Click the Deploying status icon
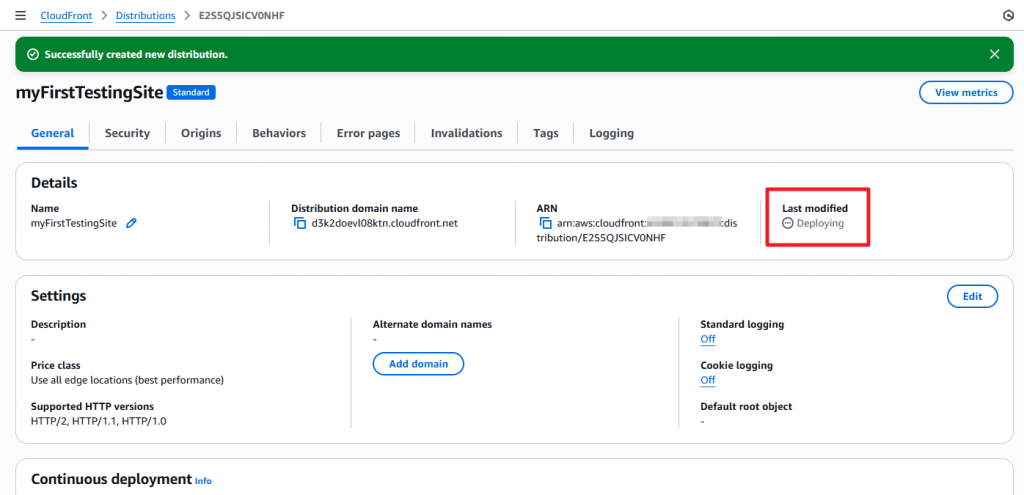The height and width of the screenshot is (495, 1024). [788, 223]
